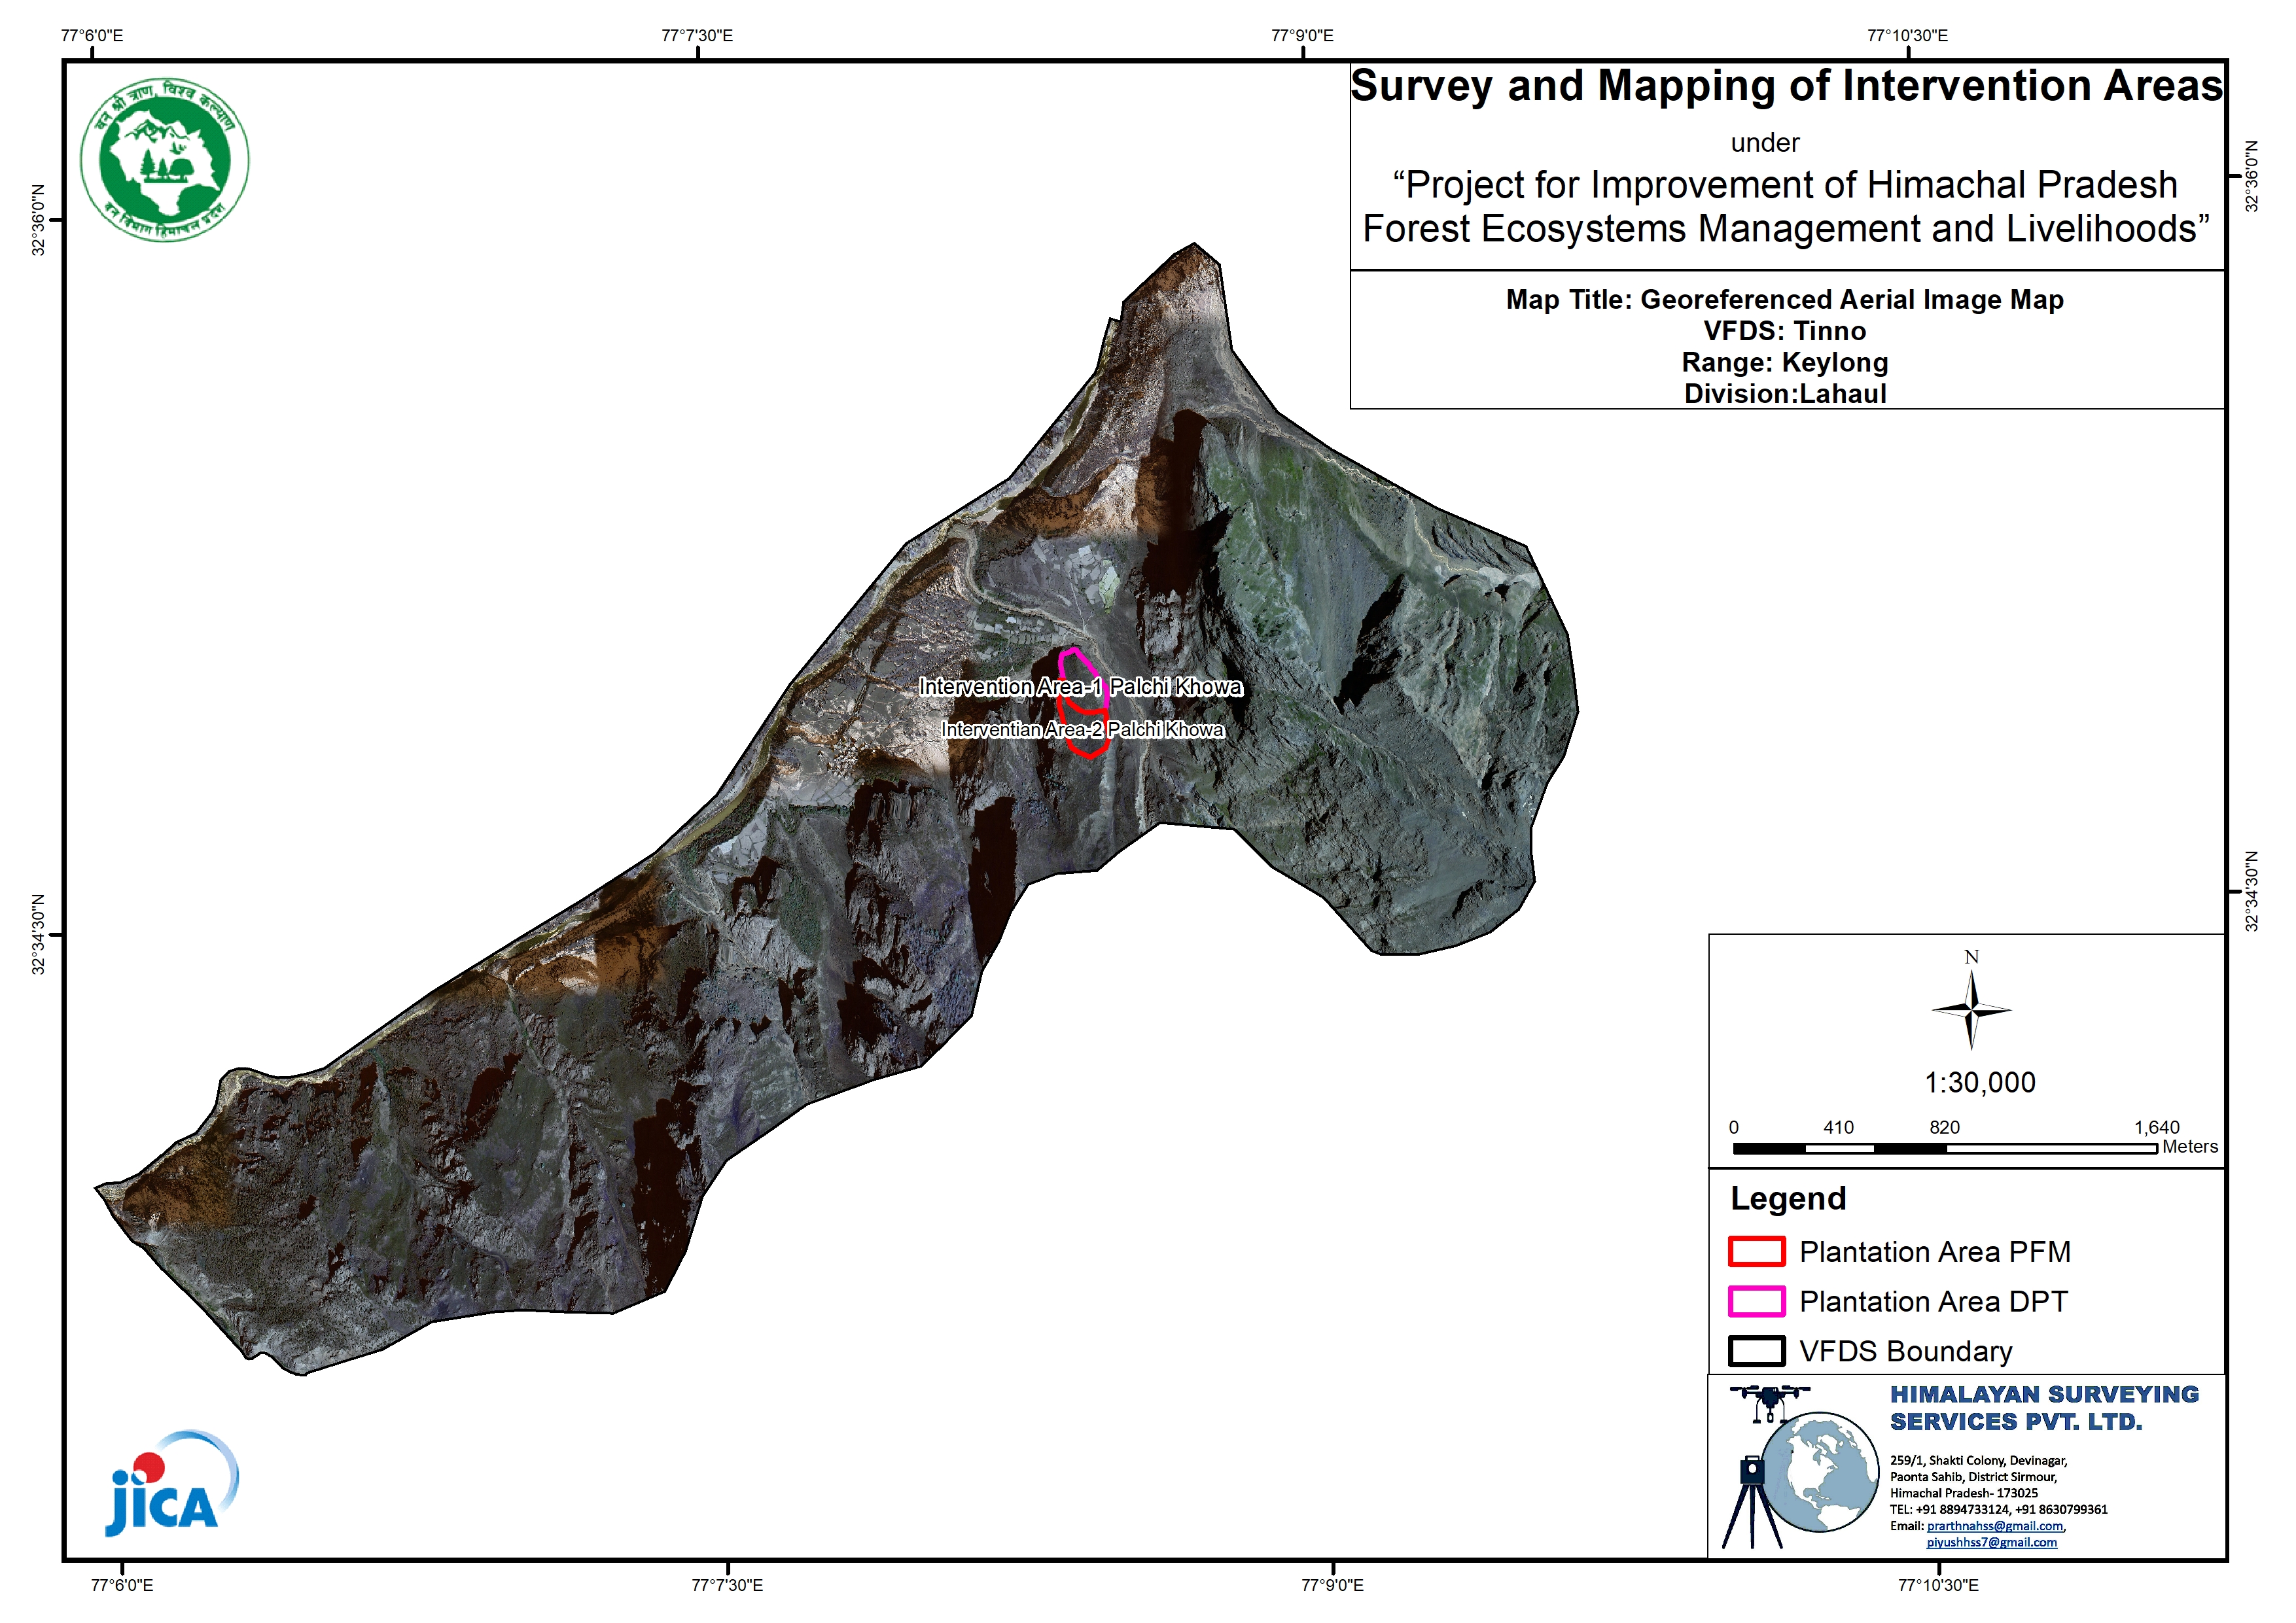Click the black and white scale bar
This screenshot has height=1623, width=2296.
[1945, 1149]
